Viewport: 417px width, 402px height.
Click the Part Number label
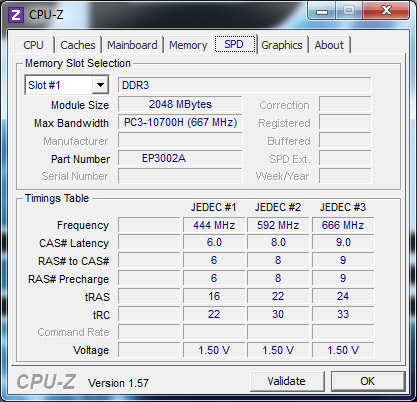[x=80, y=159]
